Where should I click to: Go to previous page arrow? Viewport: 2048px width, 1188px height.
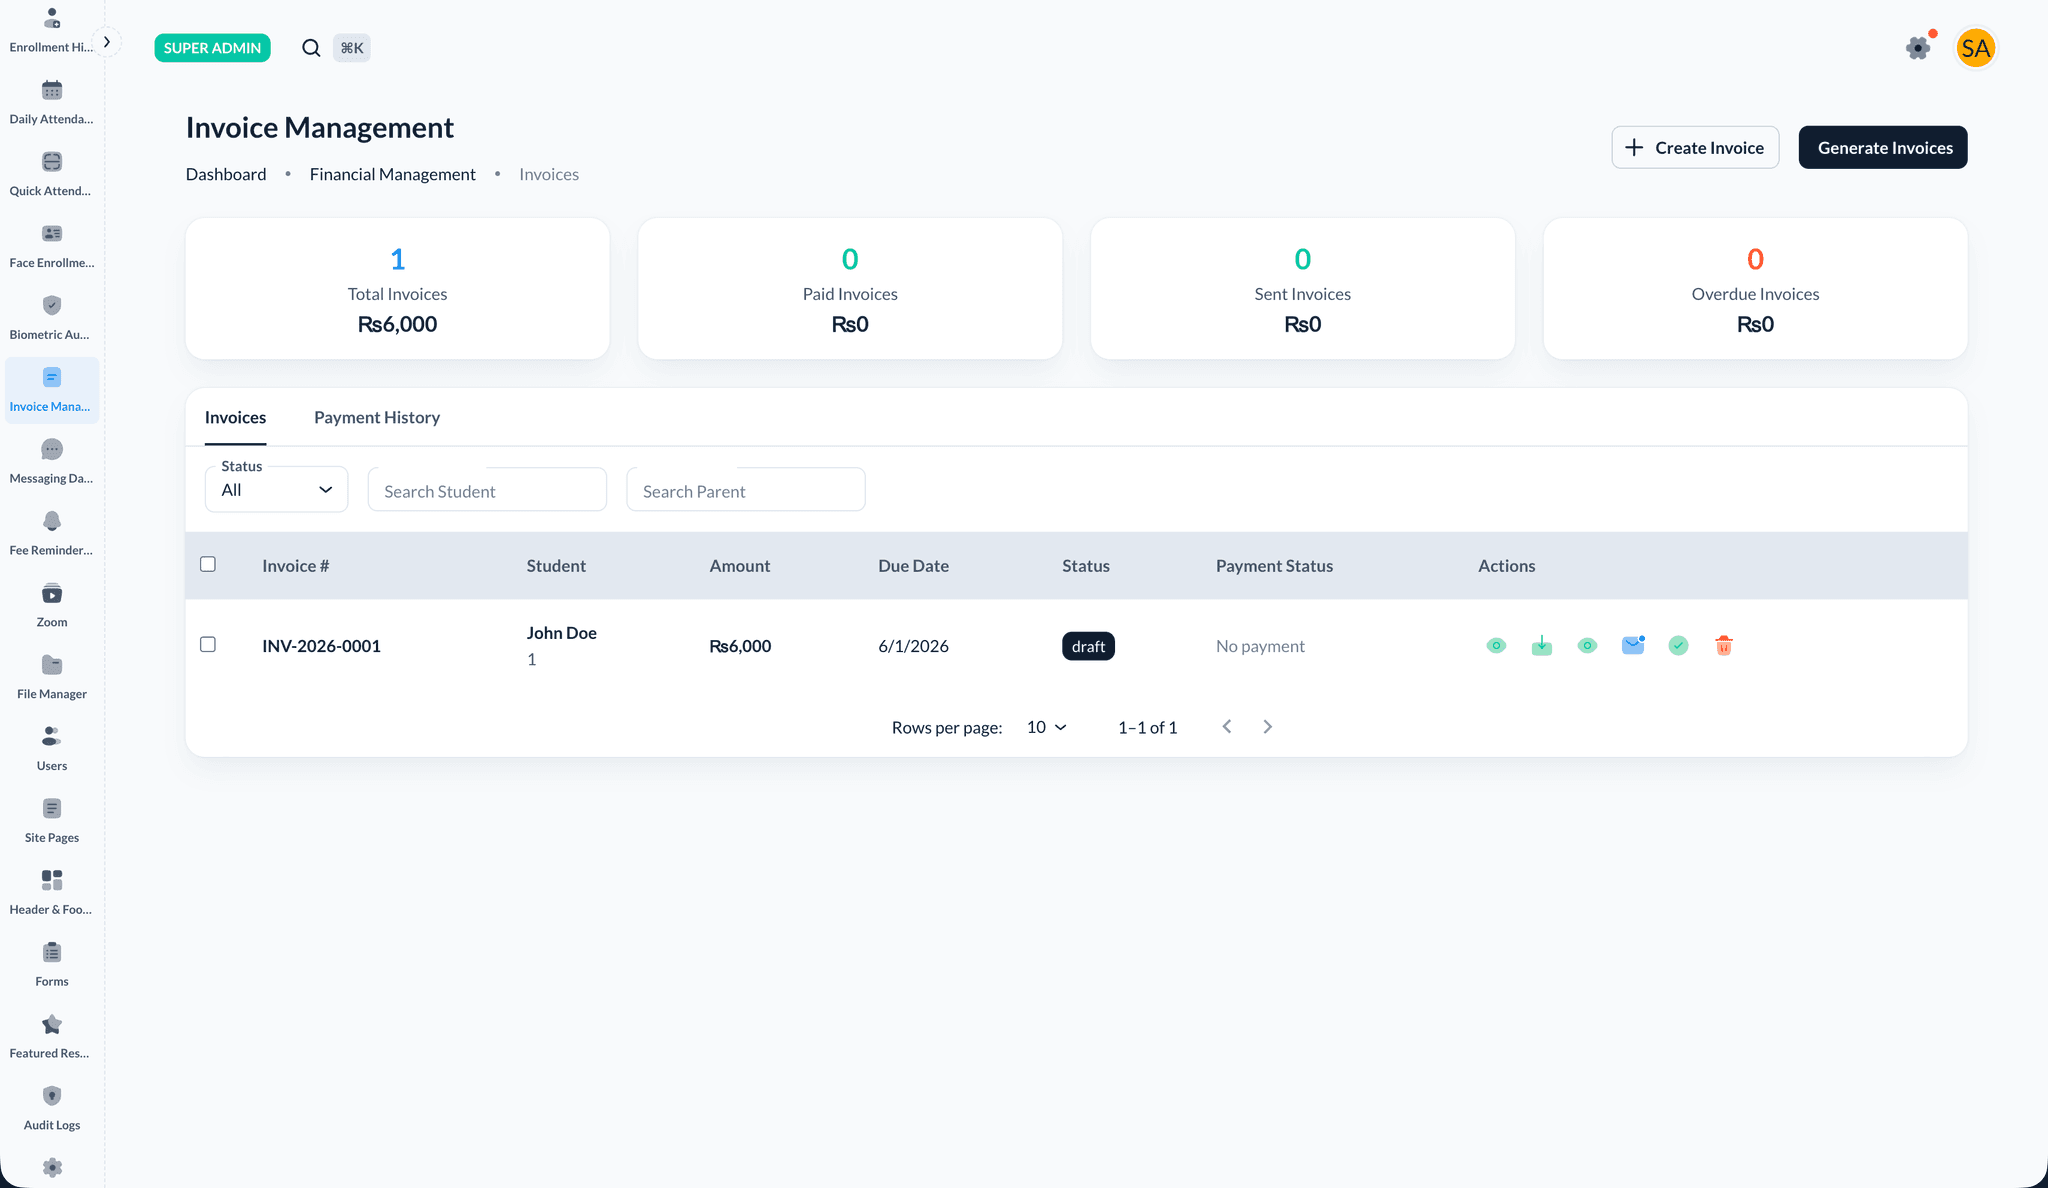1227,727
